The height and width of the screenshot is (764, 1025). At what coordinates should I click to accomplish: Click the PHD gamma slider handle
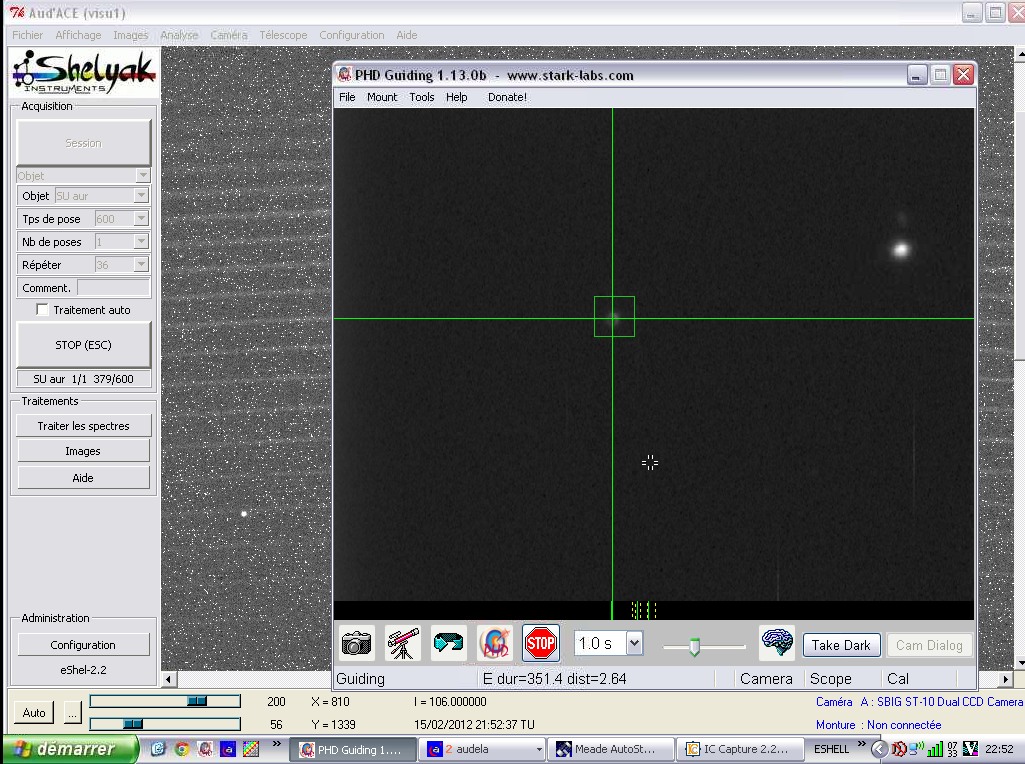click(694, 647)
